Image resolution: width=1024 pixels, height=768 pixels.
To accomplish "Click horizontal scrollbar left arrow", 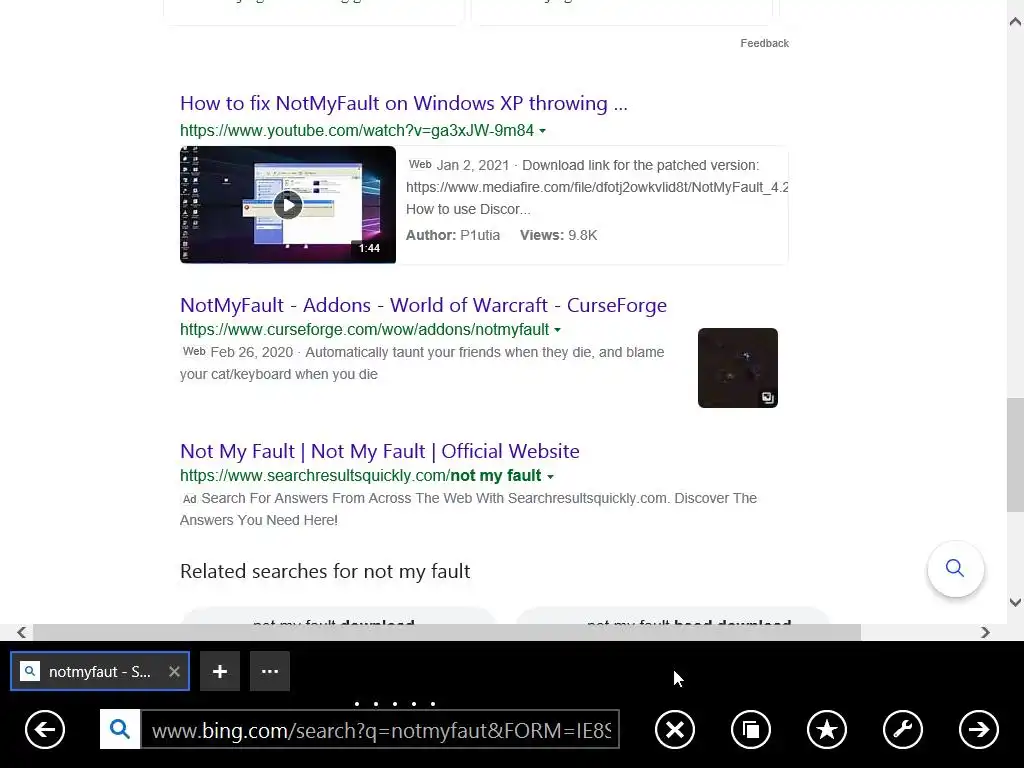I will coord(22,632).
